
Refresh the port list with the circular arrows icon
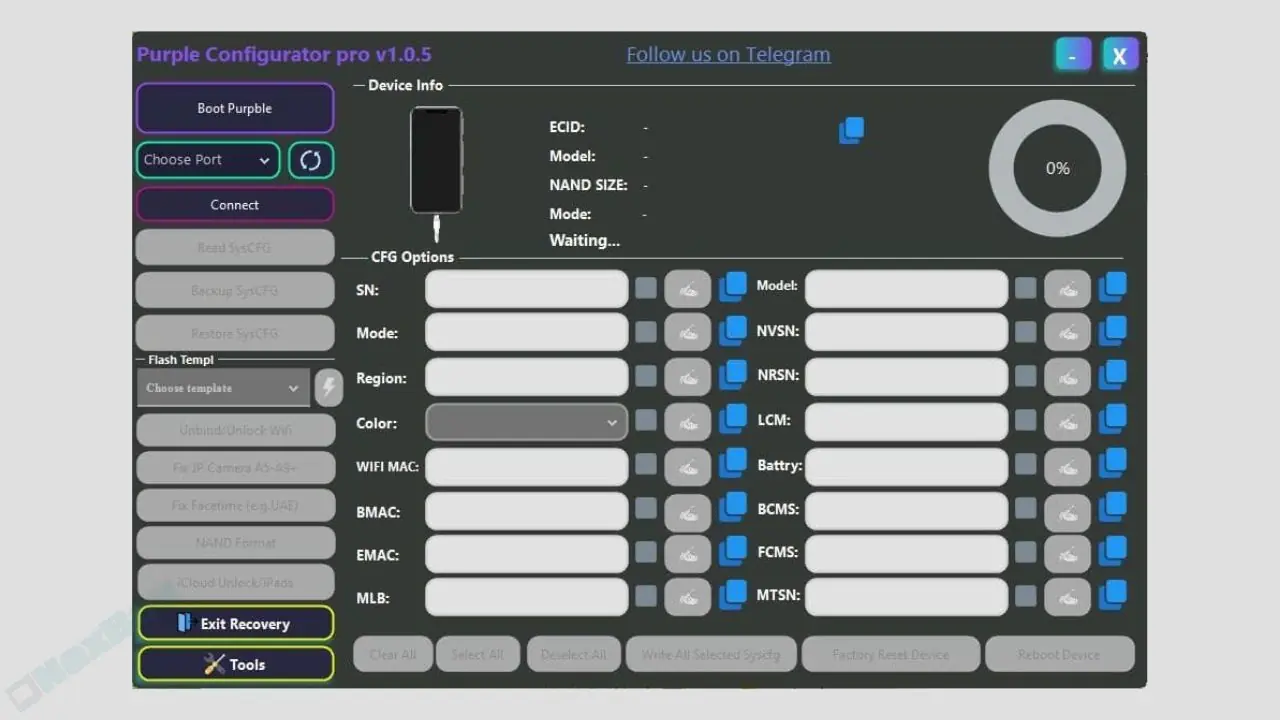[x=310, y=160]
